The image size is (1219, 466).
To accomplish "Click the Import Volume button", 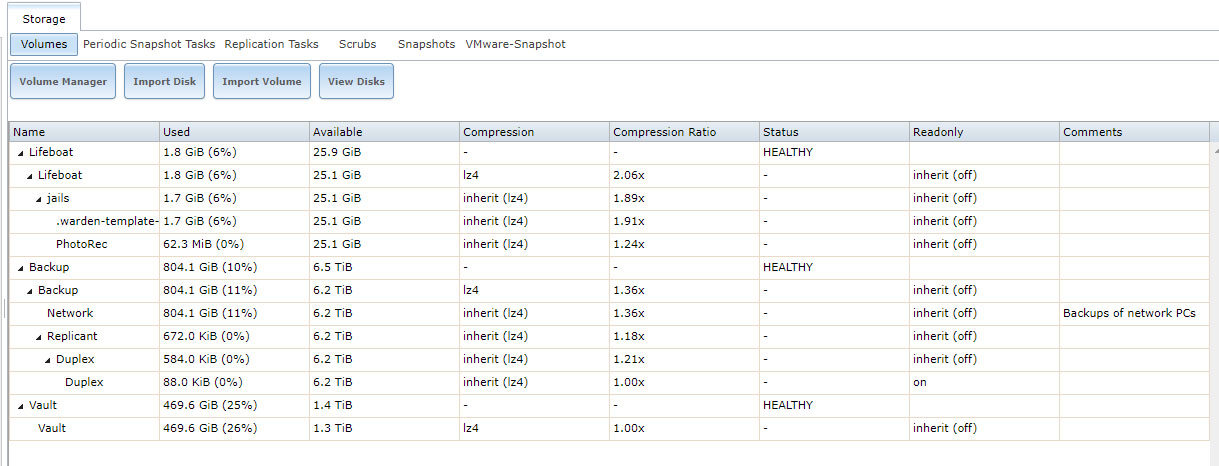I will 261,82.
